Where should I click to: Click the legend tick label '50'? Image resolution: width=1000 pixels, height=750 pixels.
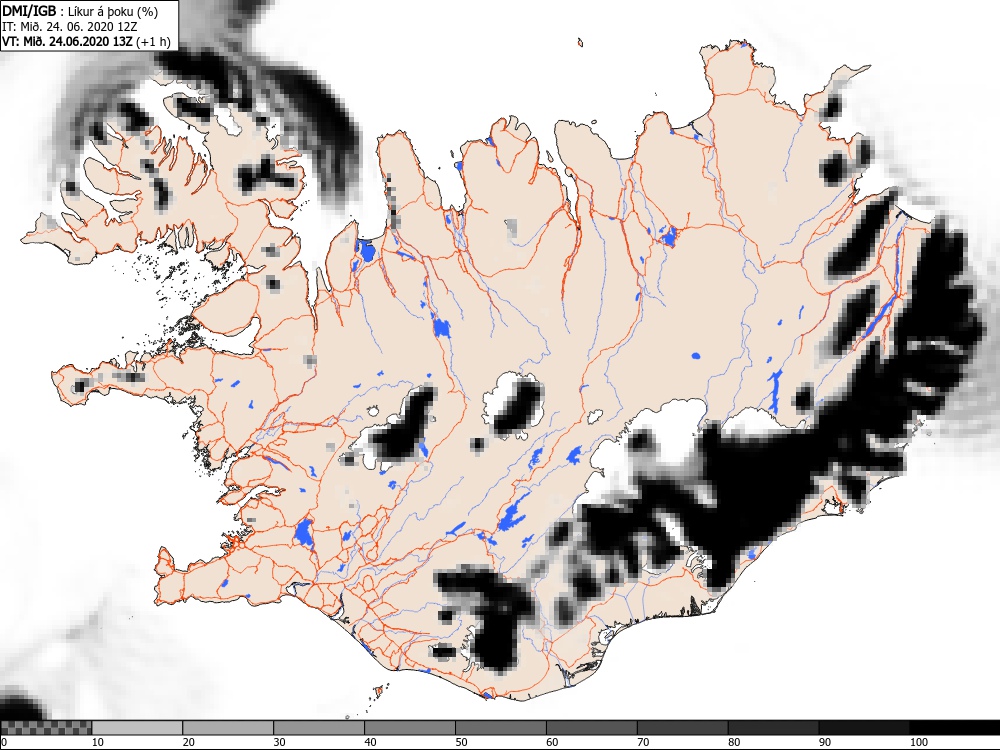[x=461, y=742]
